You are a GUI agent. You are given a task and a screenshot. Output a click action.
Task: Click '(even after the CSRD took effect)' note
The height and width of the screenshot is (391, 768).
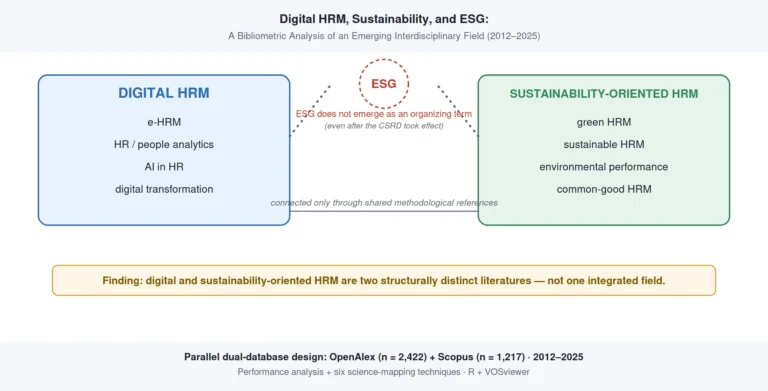(384, 126)
